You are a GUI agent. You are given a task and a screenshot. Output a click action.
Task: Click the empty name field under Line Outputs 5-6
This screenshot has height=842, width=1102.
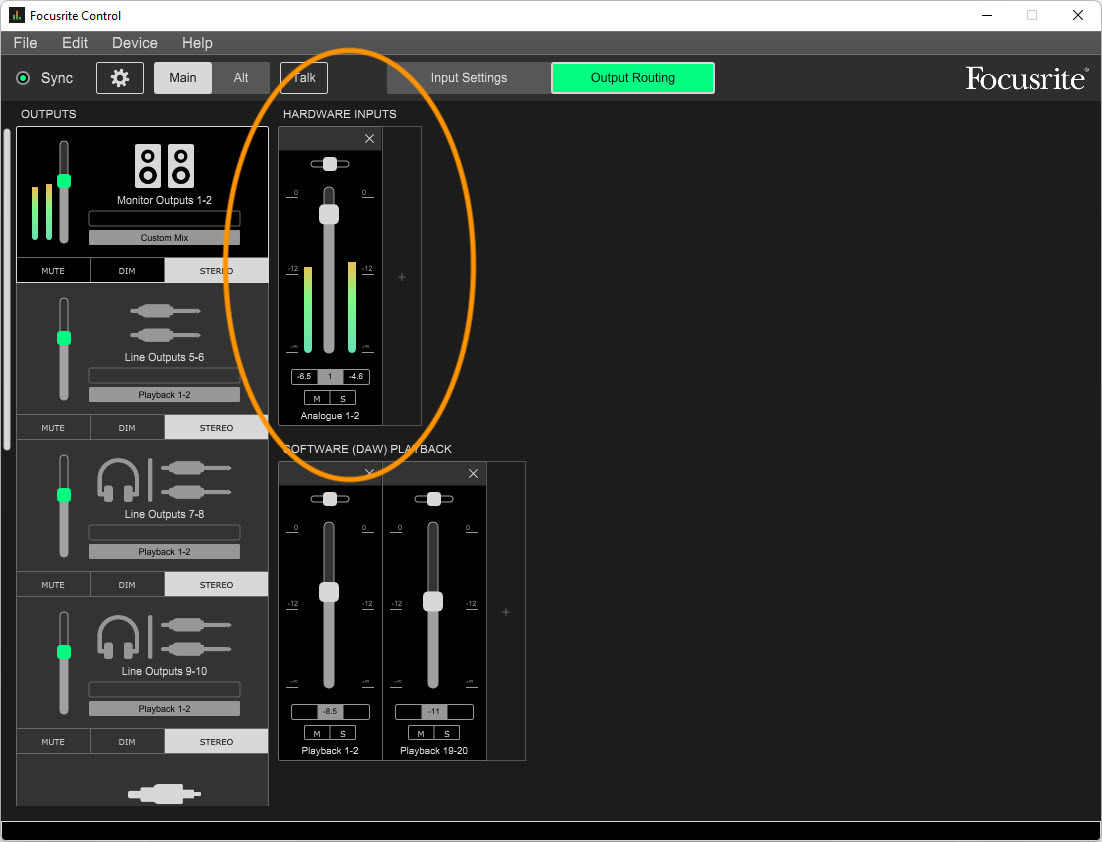(164, 375)
